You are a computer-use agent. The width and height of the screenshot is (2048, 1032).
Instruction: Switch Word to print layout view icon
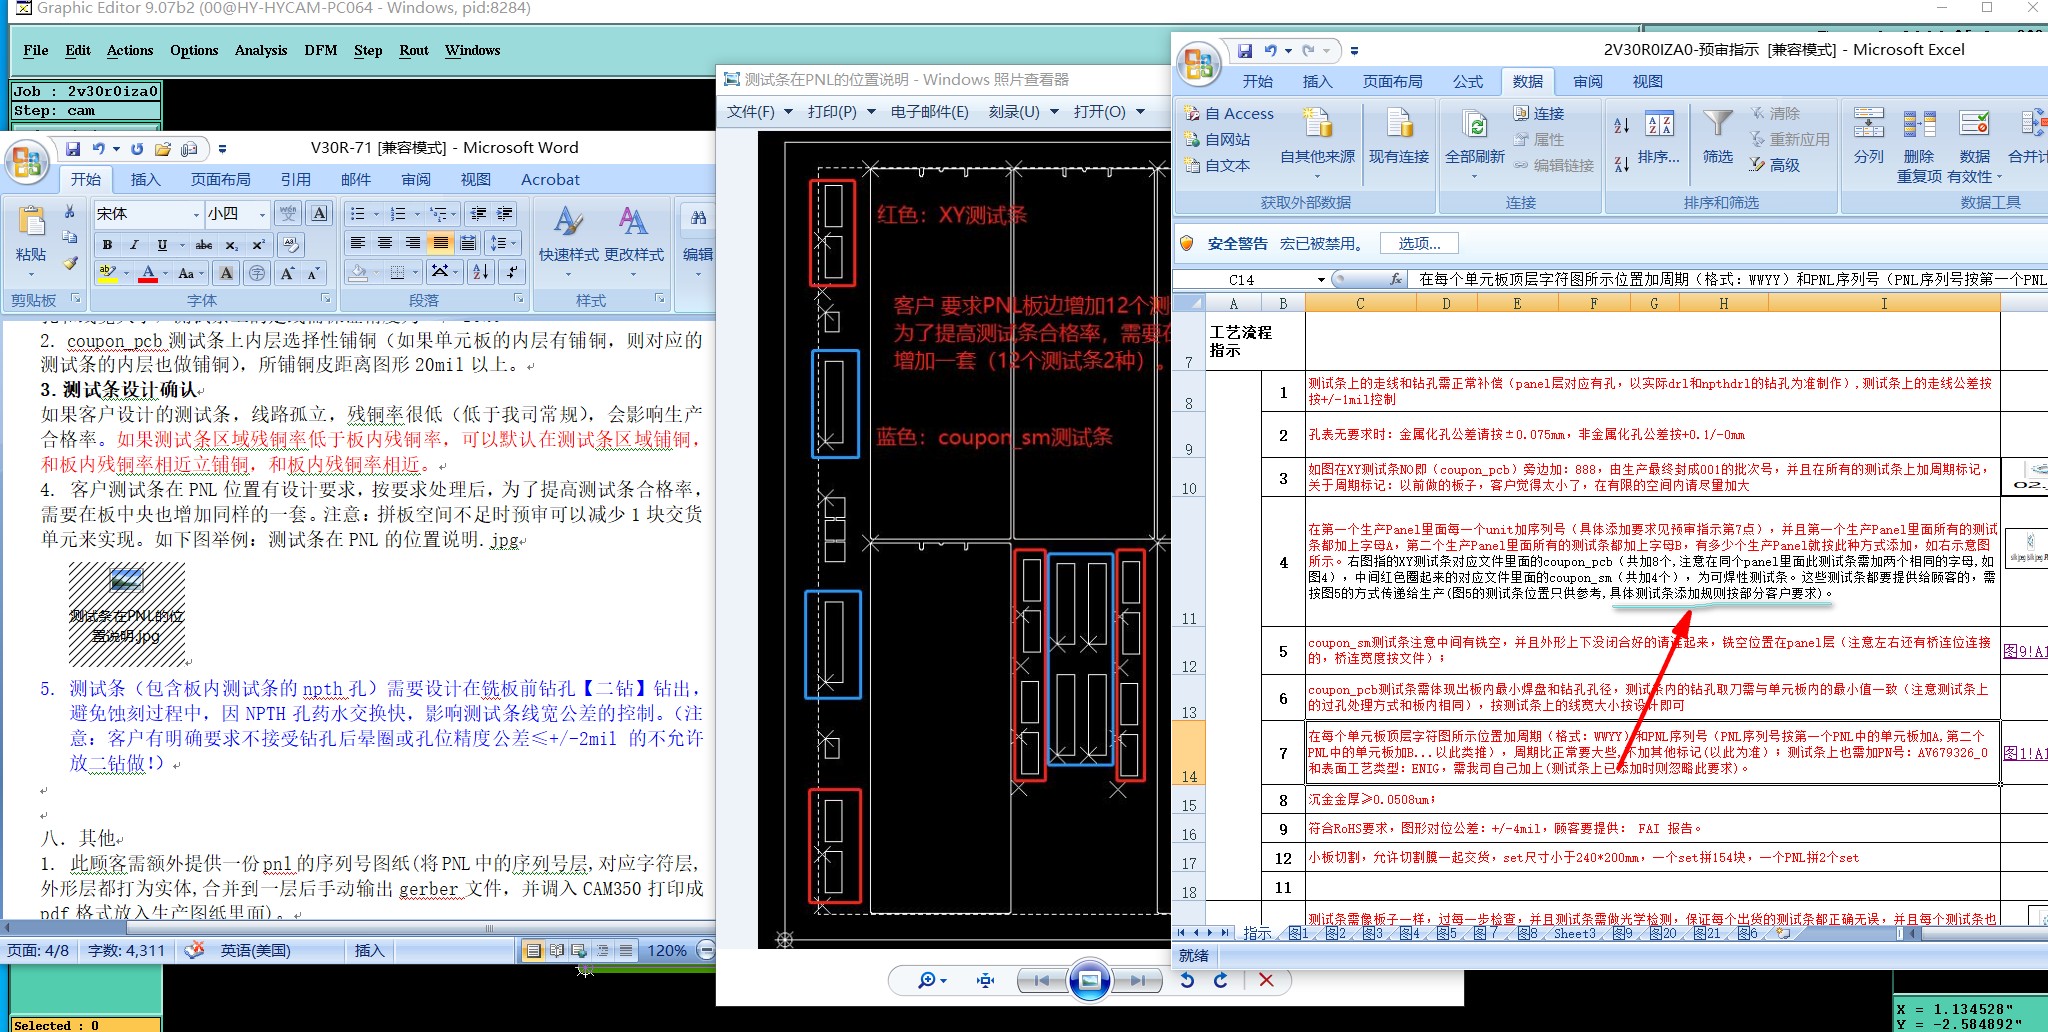coord(534,951)
